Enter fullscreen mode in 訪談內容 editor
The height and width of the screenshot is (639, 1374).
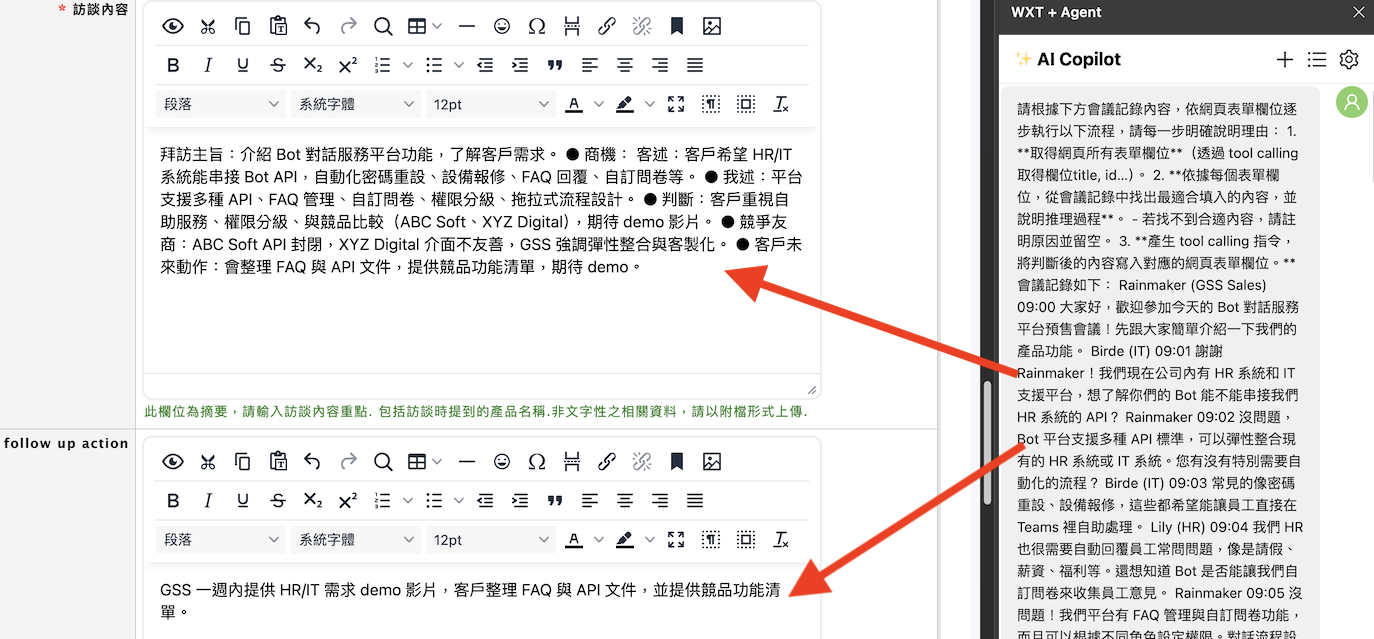point(675,104)
